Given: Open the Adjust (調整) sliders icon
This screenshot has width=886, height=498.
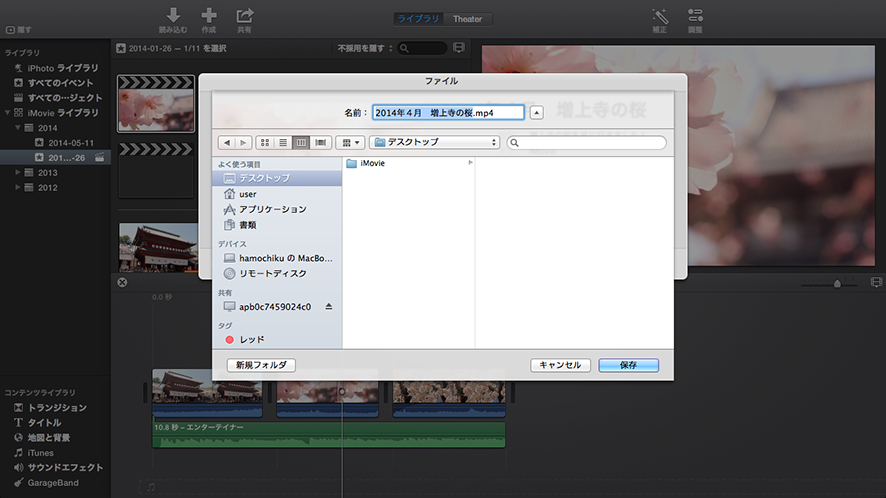Looking at the screenshot, I should (x=695, y=15).
